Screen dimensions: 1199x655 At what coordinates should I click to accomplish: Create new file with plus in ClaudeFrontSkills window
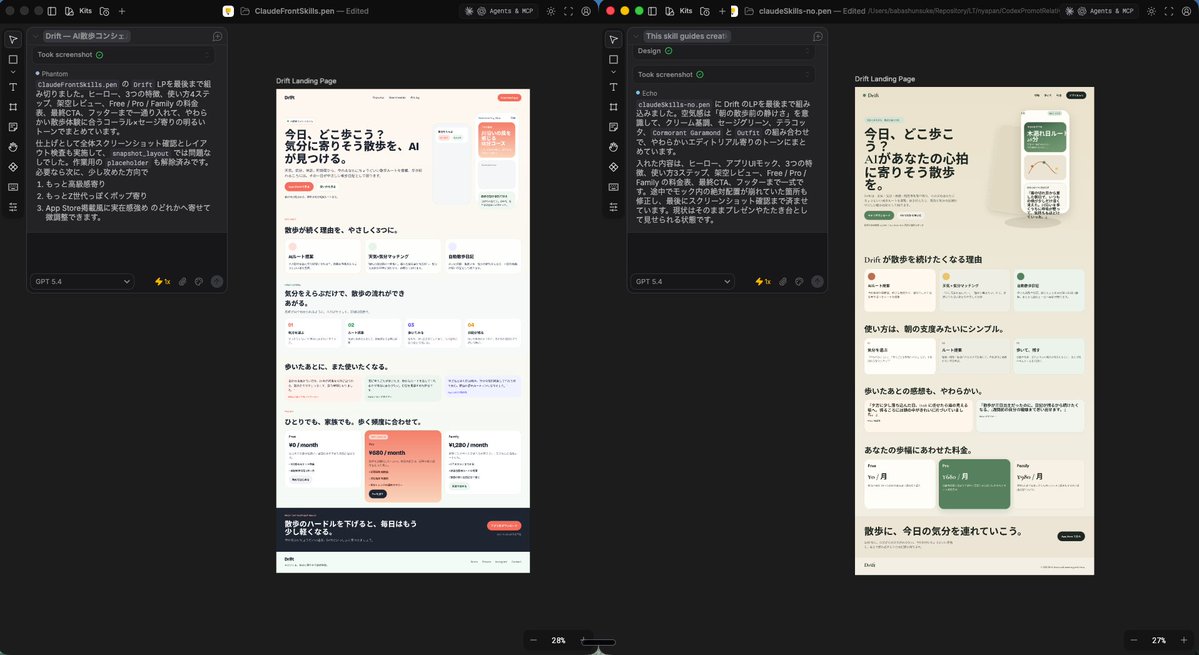pyautogui.click(x=122, y=11)
